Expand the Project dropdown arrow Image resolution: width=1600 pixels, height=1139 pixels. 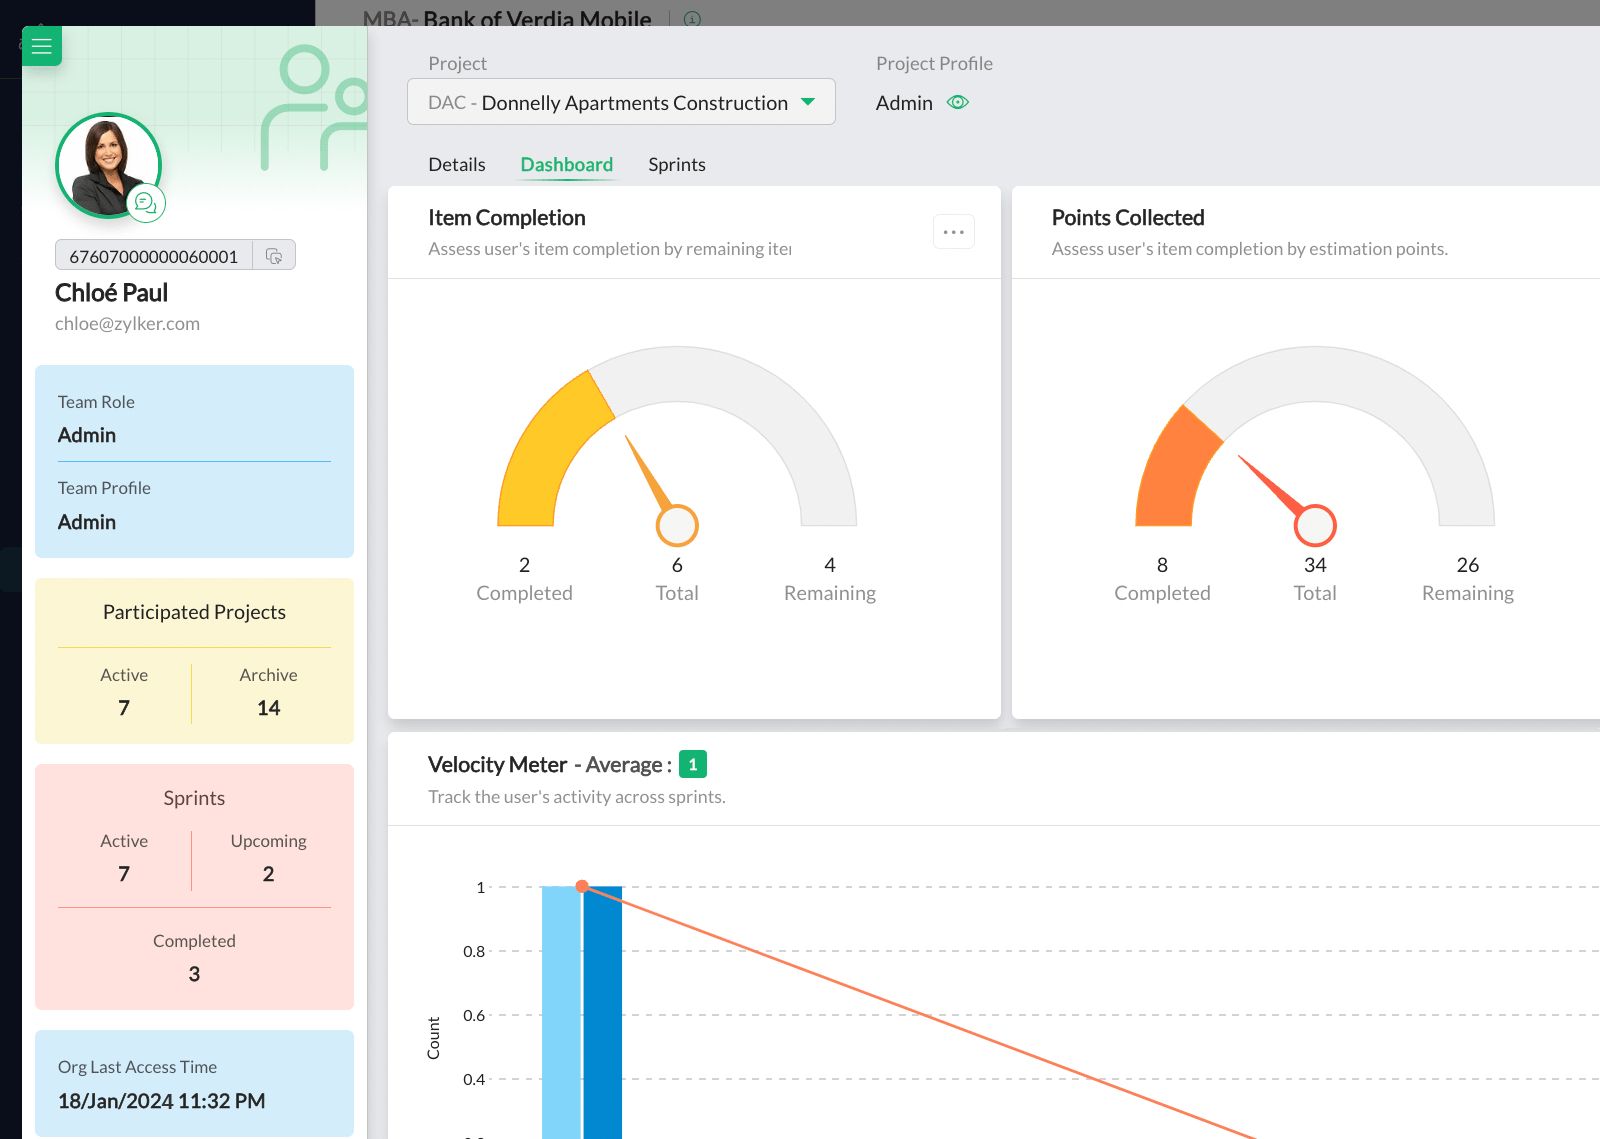(808, 102)
